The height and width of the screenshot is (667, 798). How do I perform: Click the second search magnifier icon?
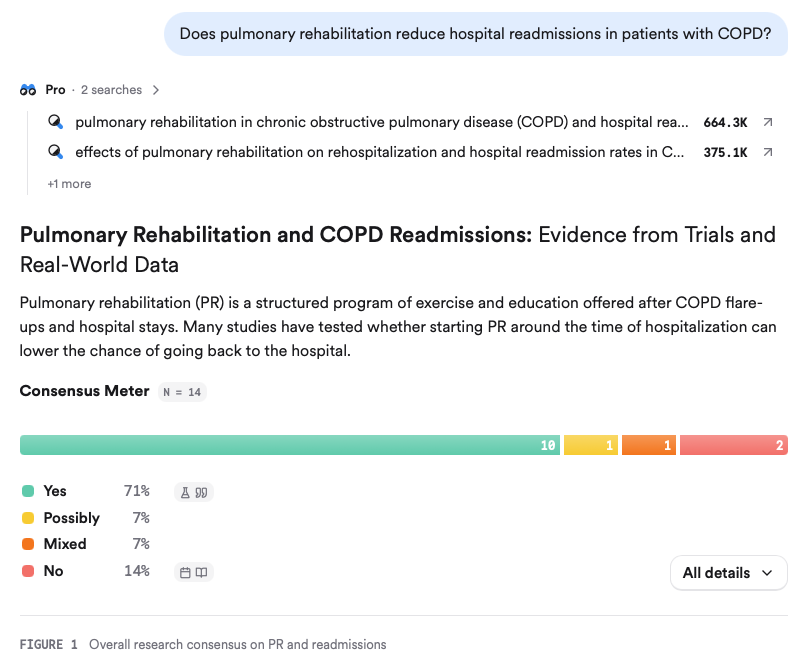55,152
